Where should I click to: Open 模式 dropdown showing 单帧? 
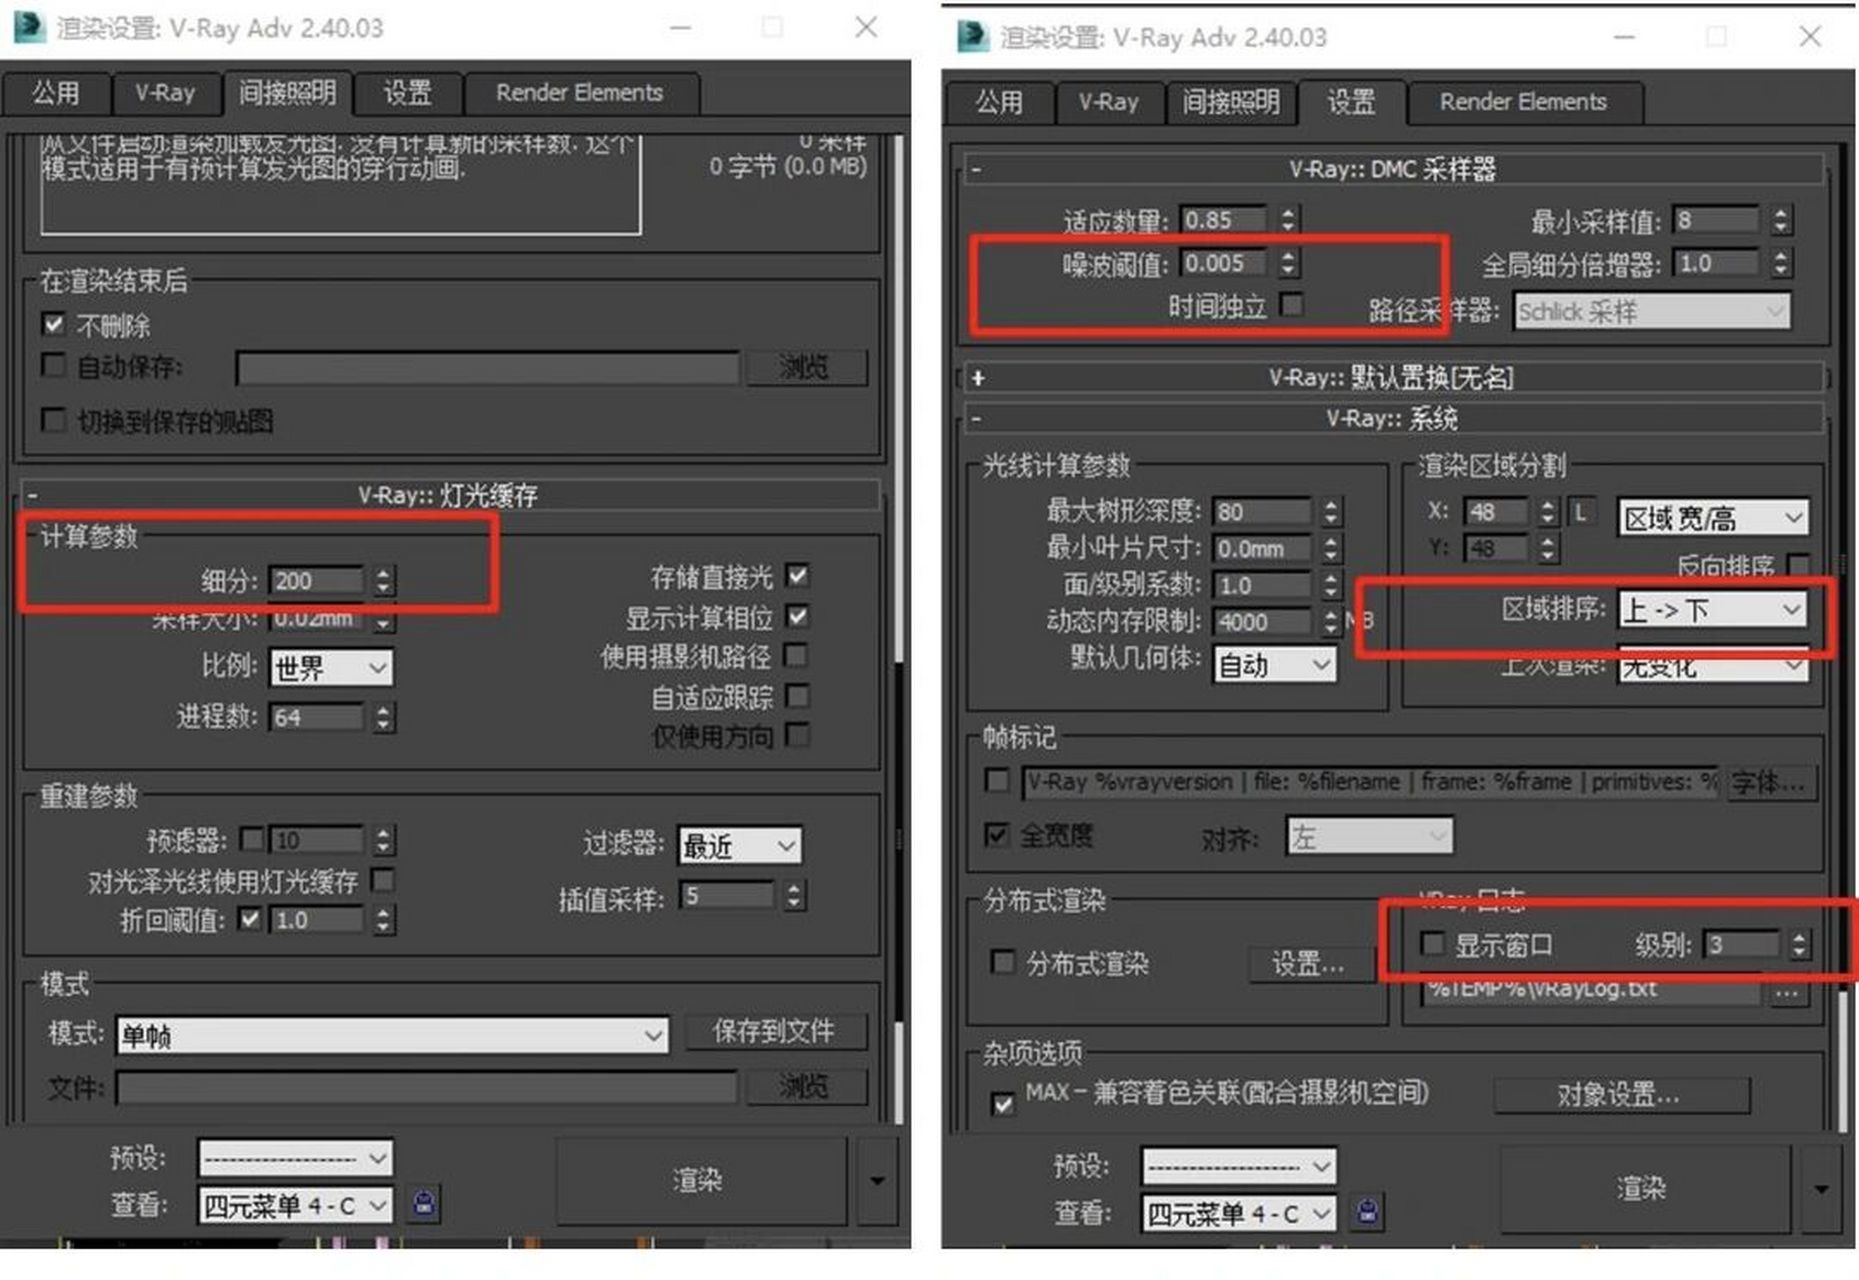tap(392, 1035)
